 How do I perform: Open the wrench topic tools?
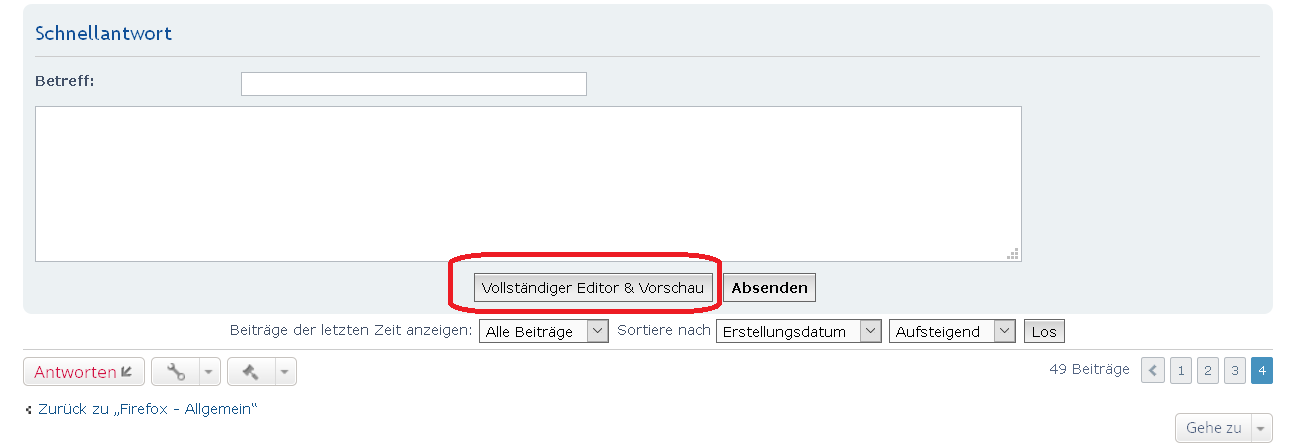point(176,372)
